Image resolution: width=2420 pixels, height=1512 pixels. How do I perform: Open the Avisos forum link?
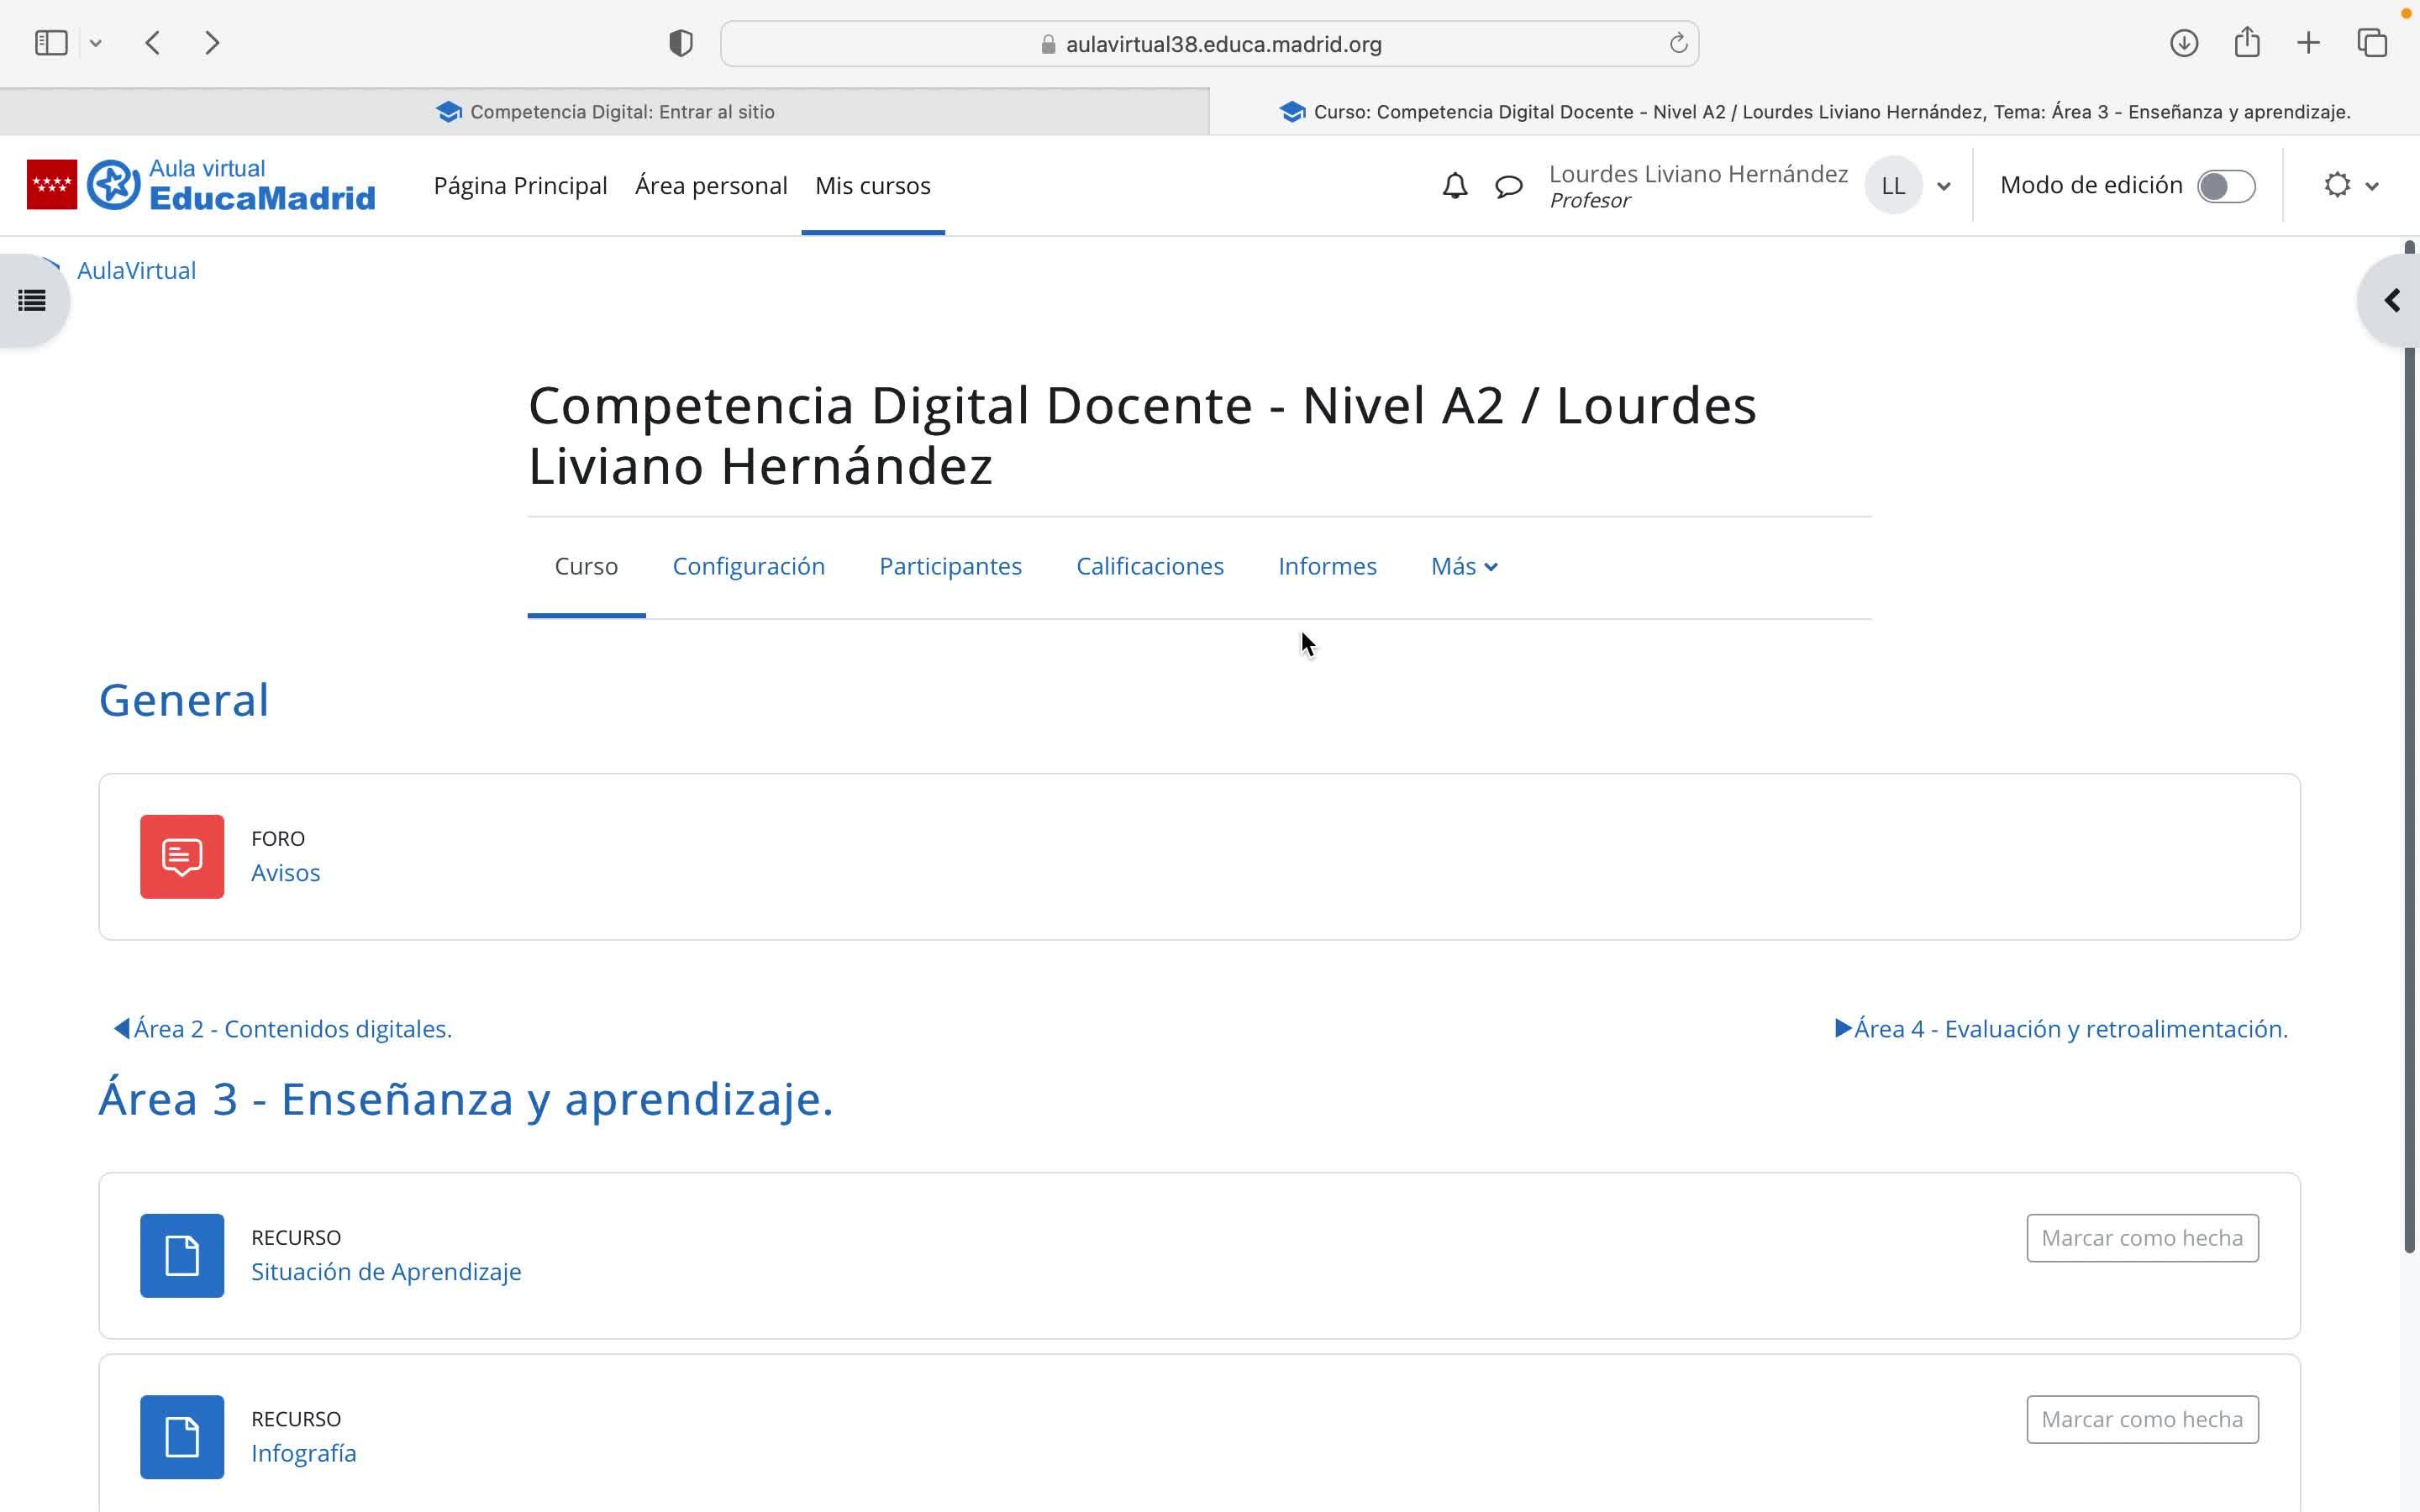pyautogui.click(x=285, y=873)
